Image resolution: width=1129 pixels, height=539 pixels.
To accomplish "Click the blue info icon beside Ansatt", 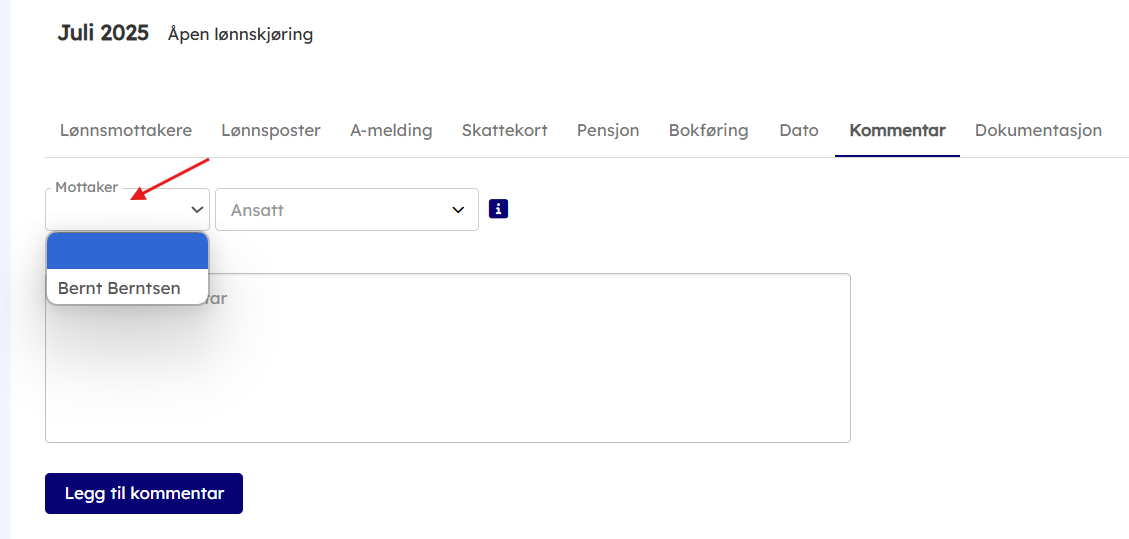I will point(498,209).
